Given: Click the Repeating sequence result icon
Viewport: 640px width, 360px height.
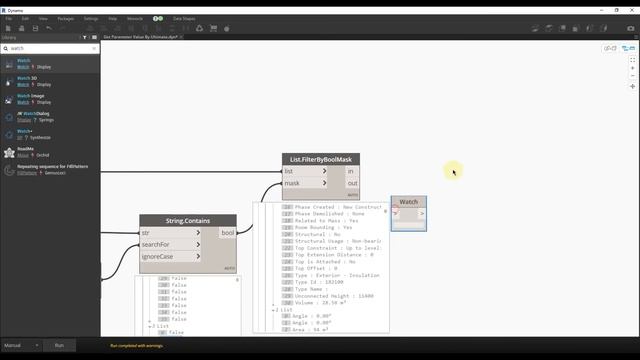Looking at the screenshot, I should click(x=9, y=170).
